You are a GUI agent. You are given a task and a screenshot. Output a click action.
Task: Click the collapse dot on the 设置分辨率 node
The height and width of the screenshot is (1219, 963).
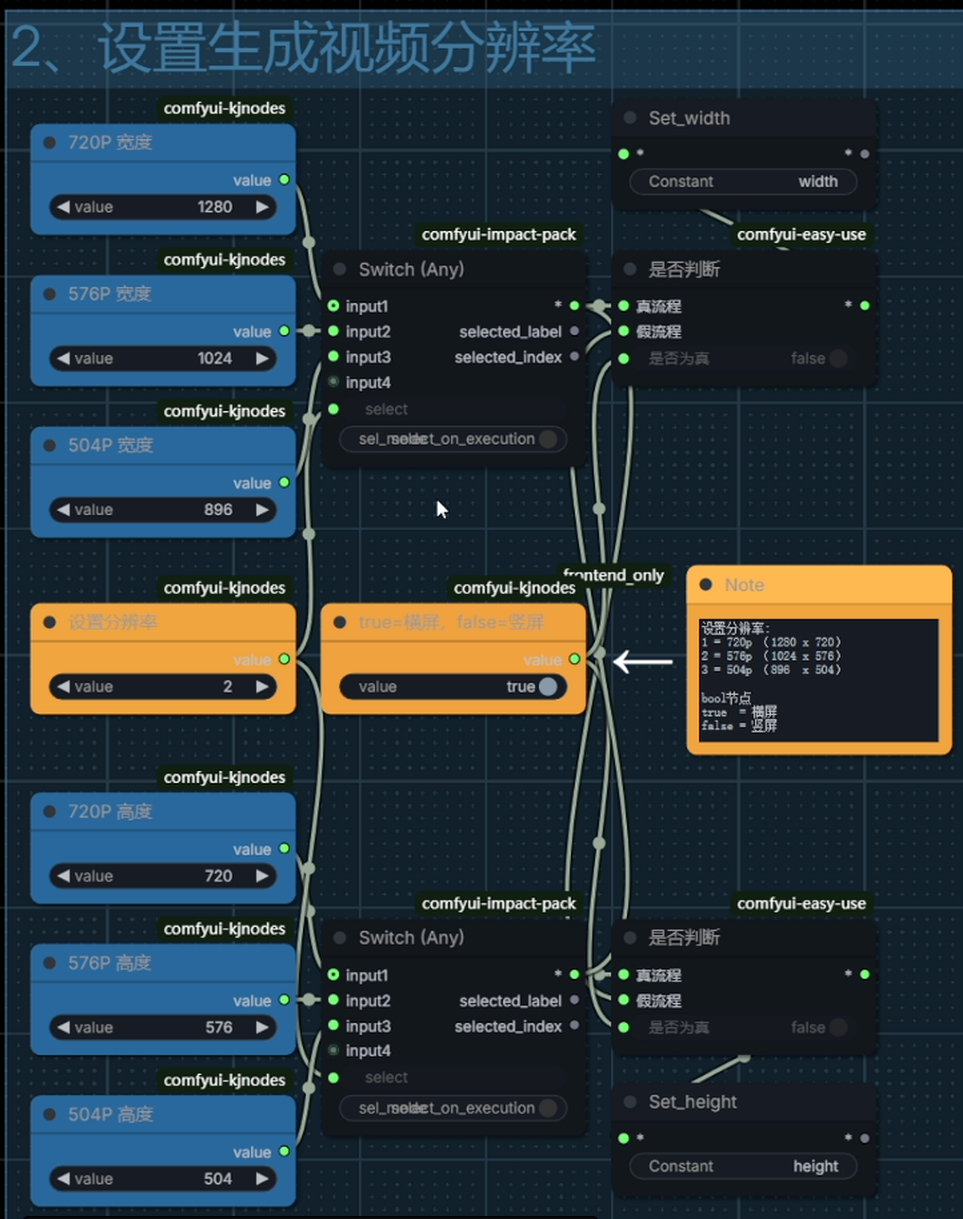click(49, 623)
